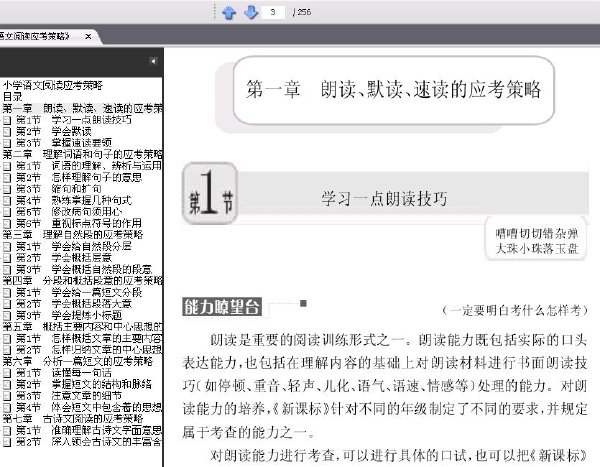
Task: Open bookmark 第2节 学会概括段落大意
Action: [74, 304]
